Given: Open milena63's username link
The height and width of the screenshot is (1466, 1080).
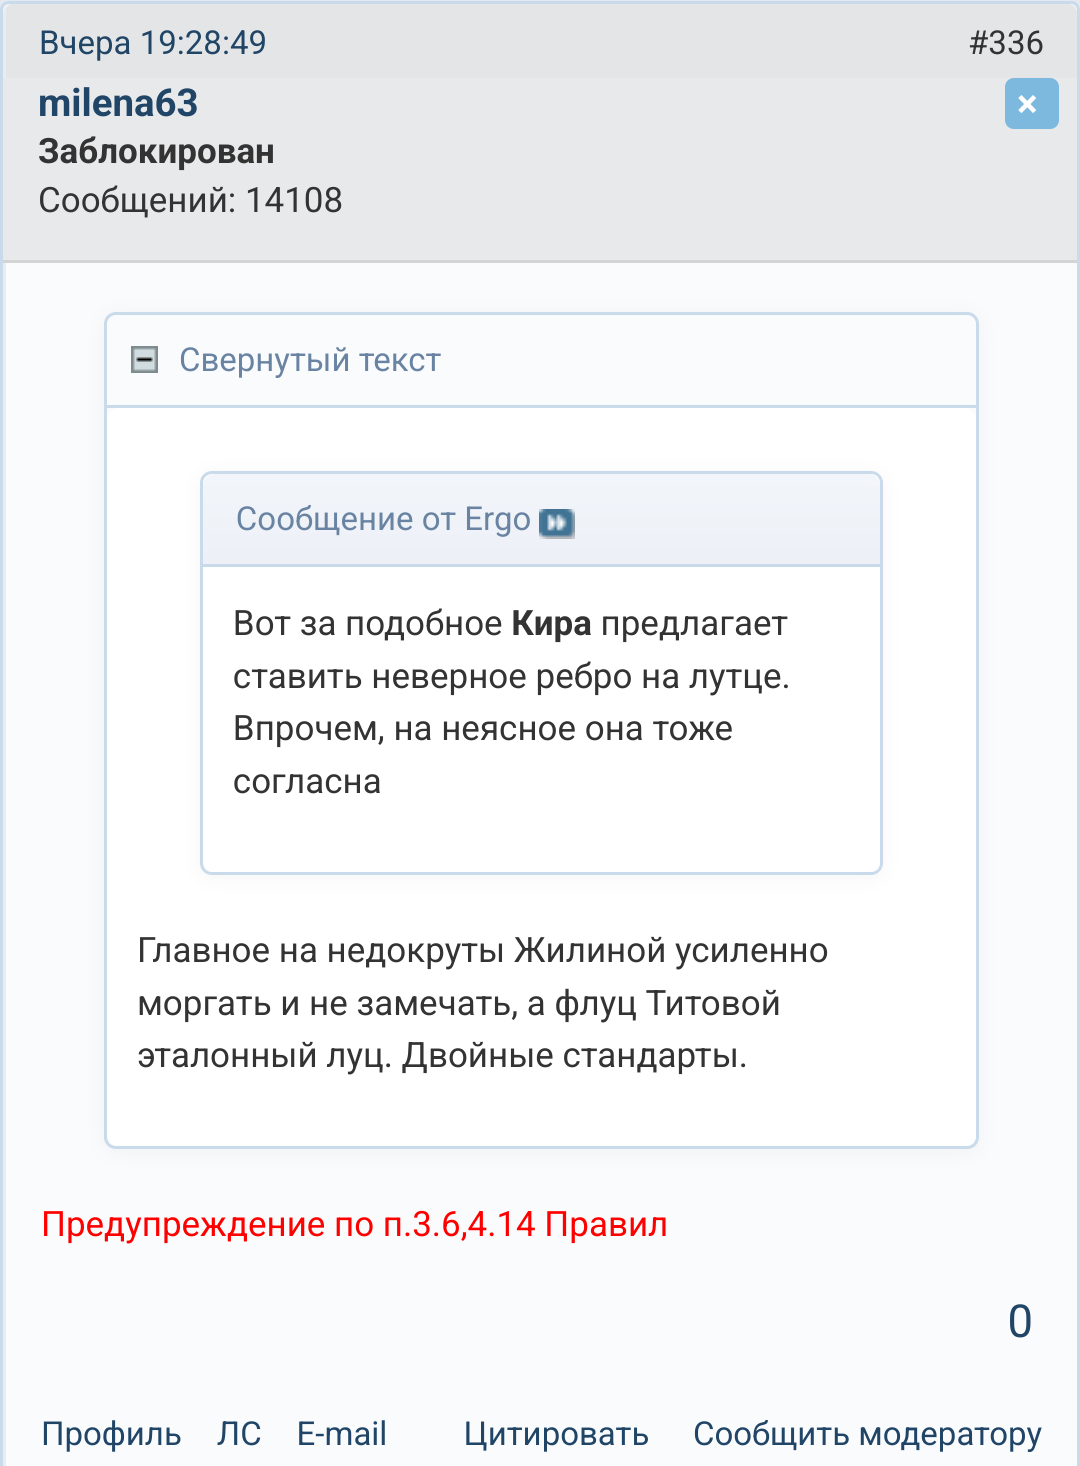Looking at the screenshot, I should click(x=118, y=103).
